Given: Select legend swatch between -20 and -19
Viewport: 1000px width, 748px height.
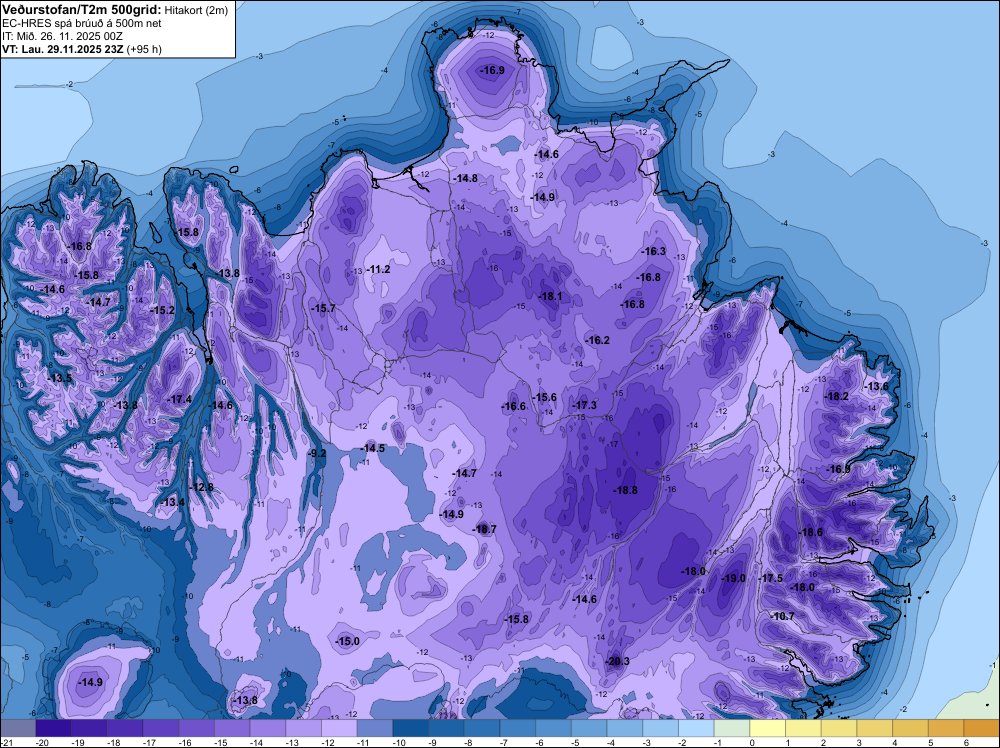Looking at the screenshot, I should [54, 727].
